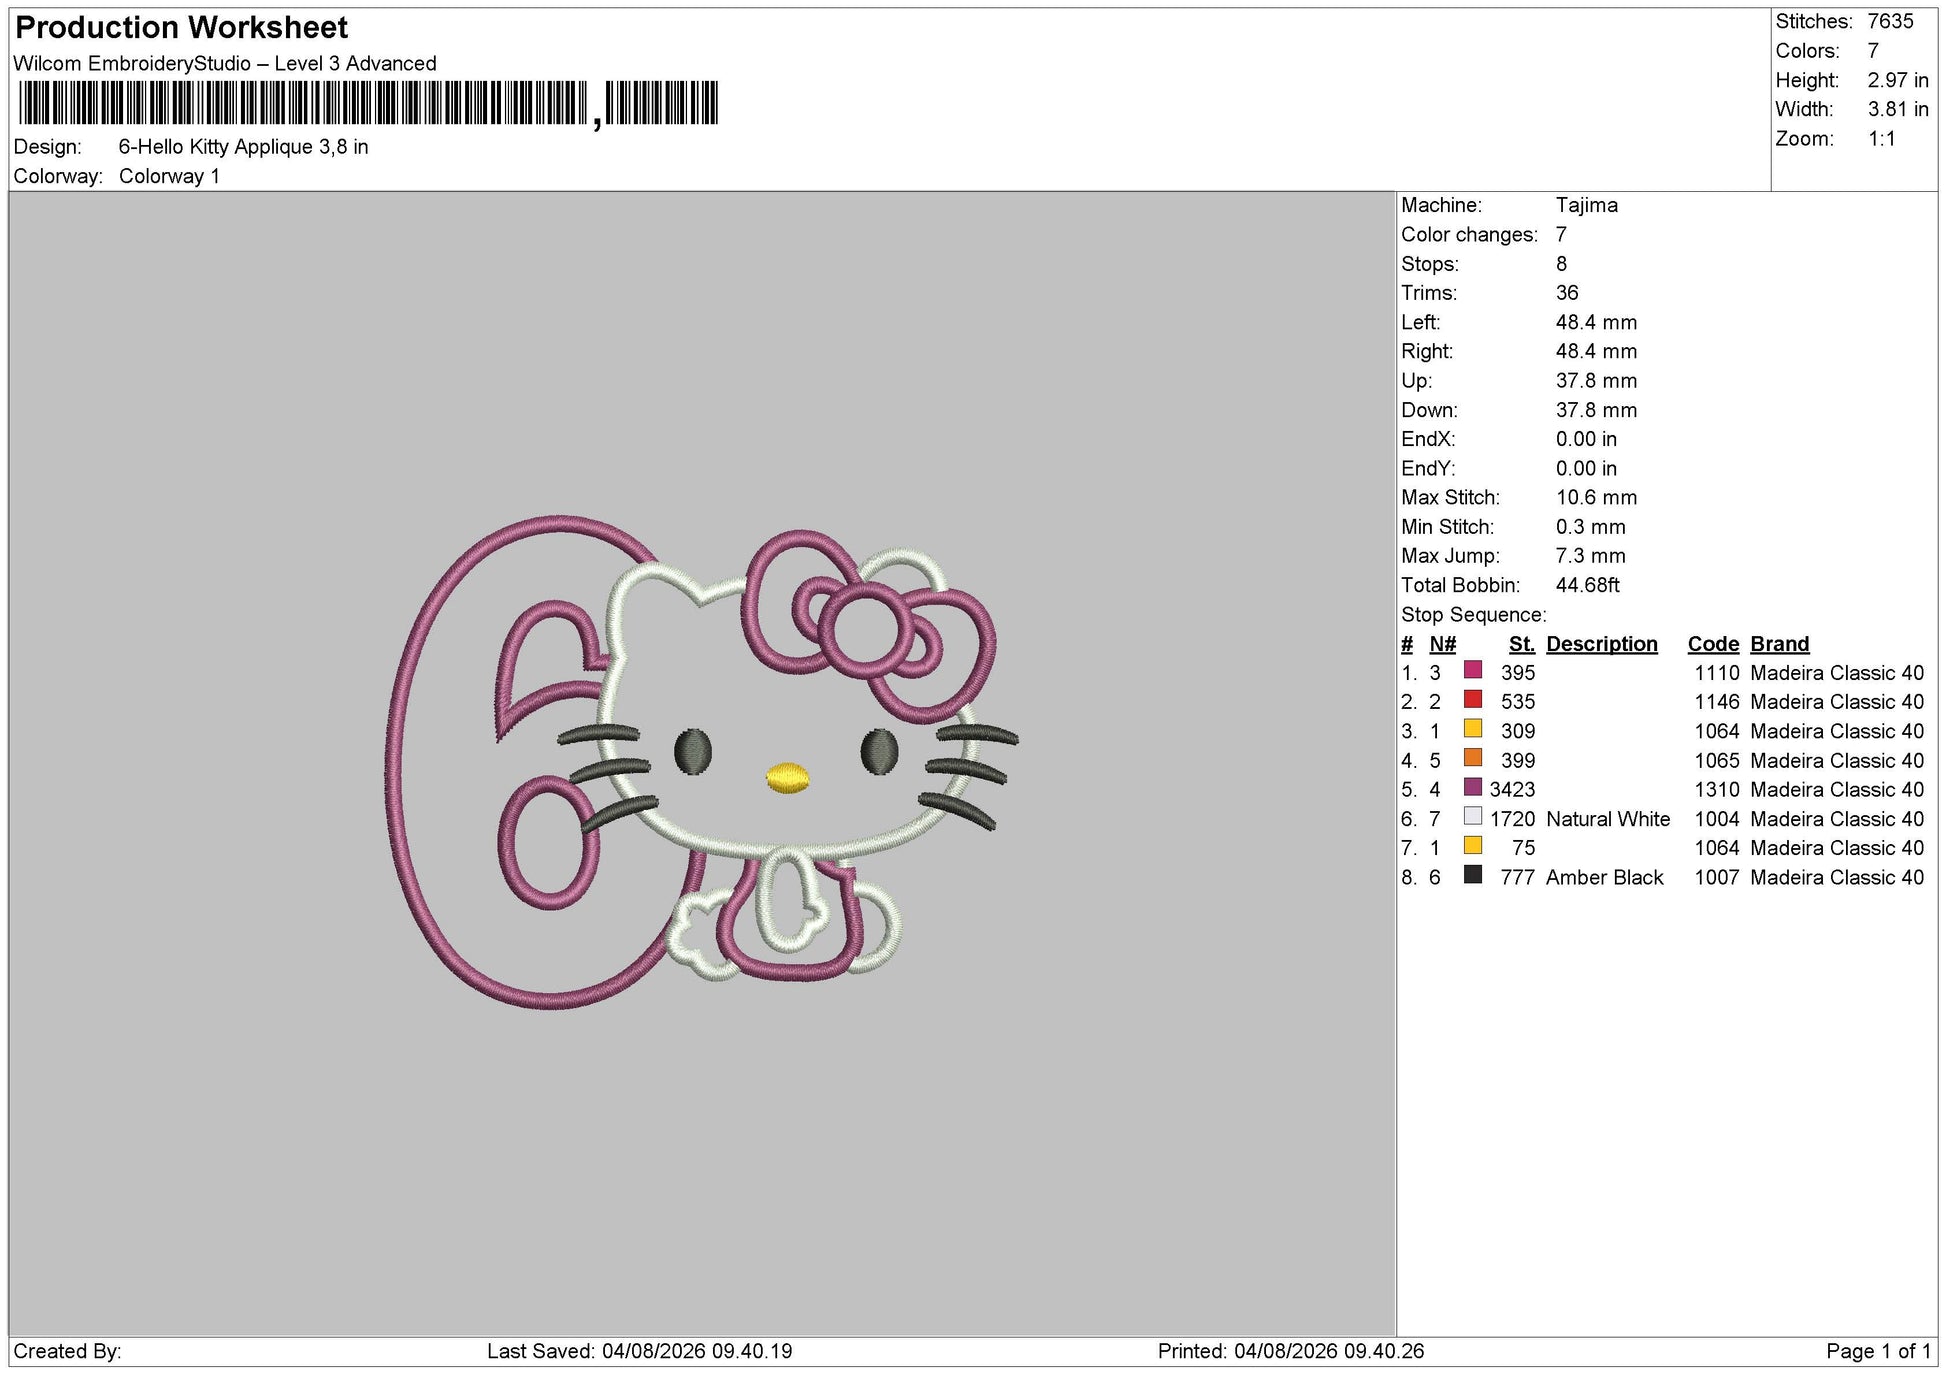Click the 'Description' column header
The width and height of the screenshot is (1946, 1375).
pyautogui.click(x=1601, y=645)
